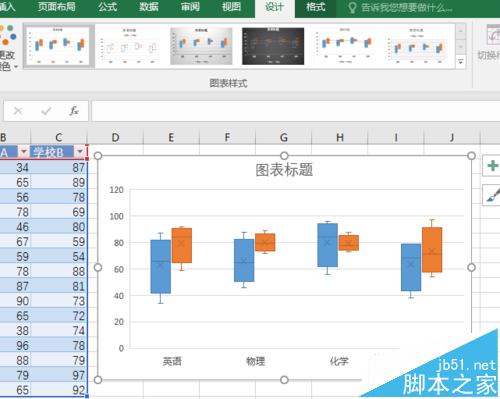This screenshot has width=500, height=399.
Task: Click the top-right chart corner handle
Action: [471, 156]
